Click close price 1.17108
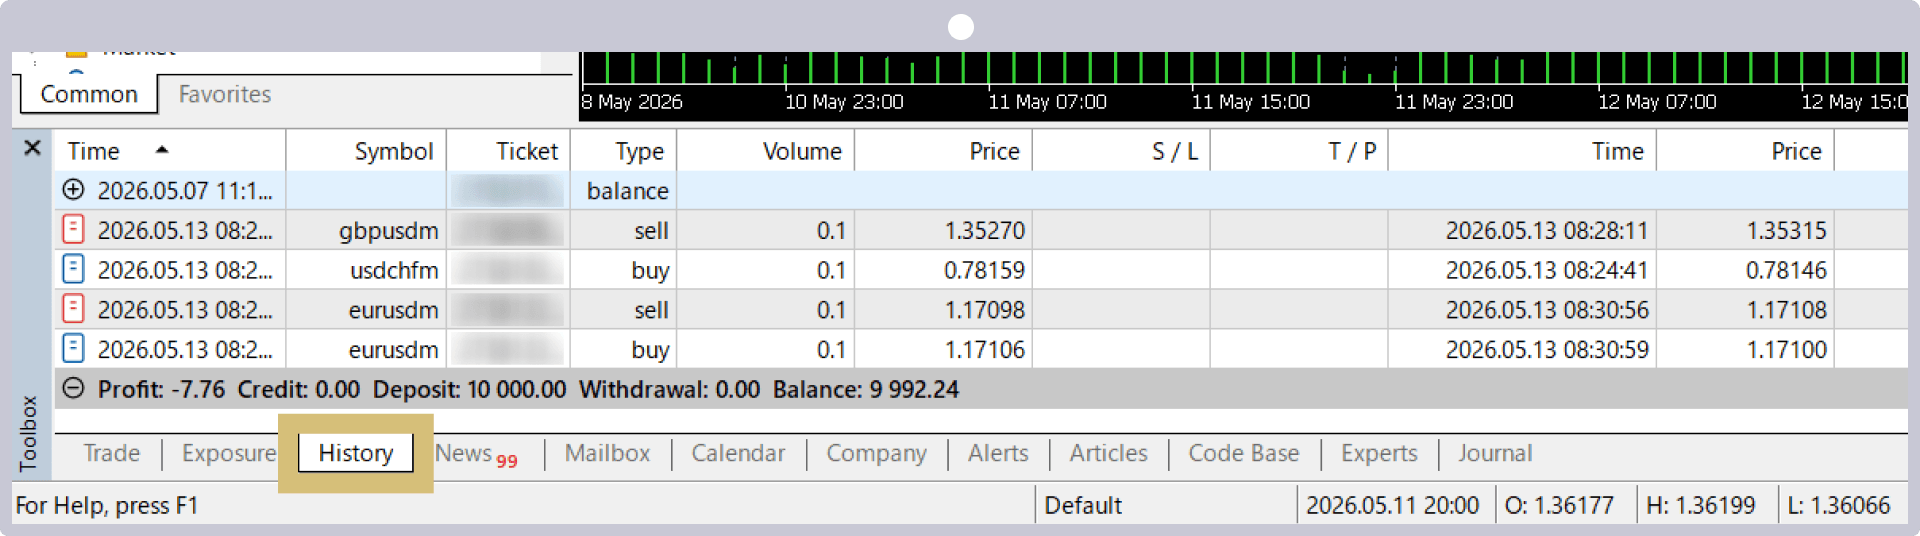This screenshot has height=536, width=1920. pyautogui.click(x=1786, y=310)
